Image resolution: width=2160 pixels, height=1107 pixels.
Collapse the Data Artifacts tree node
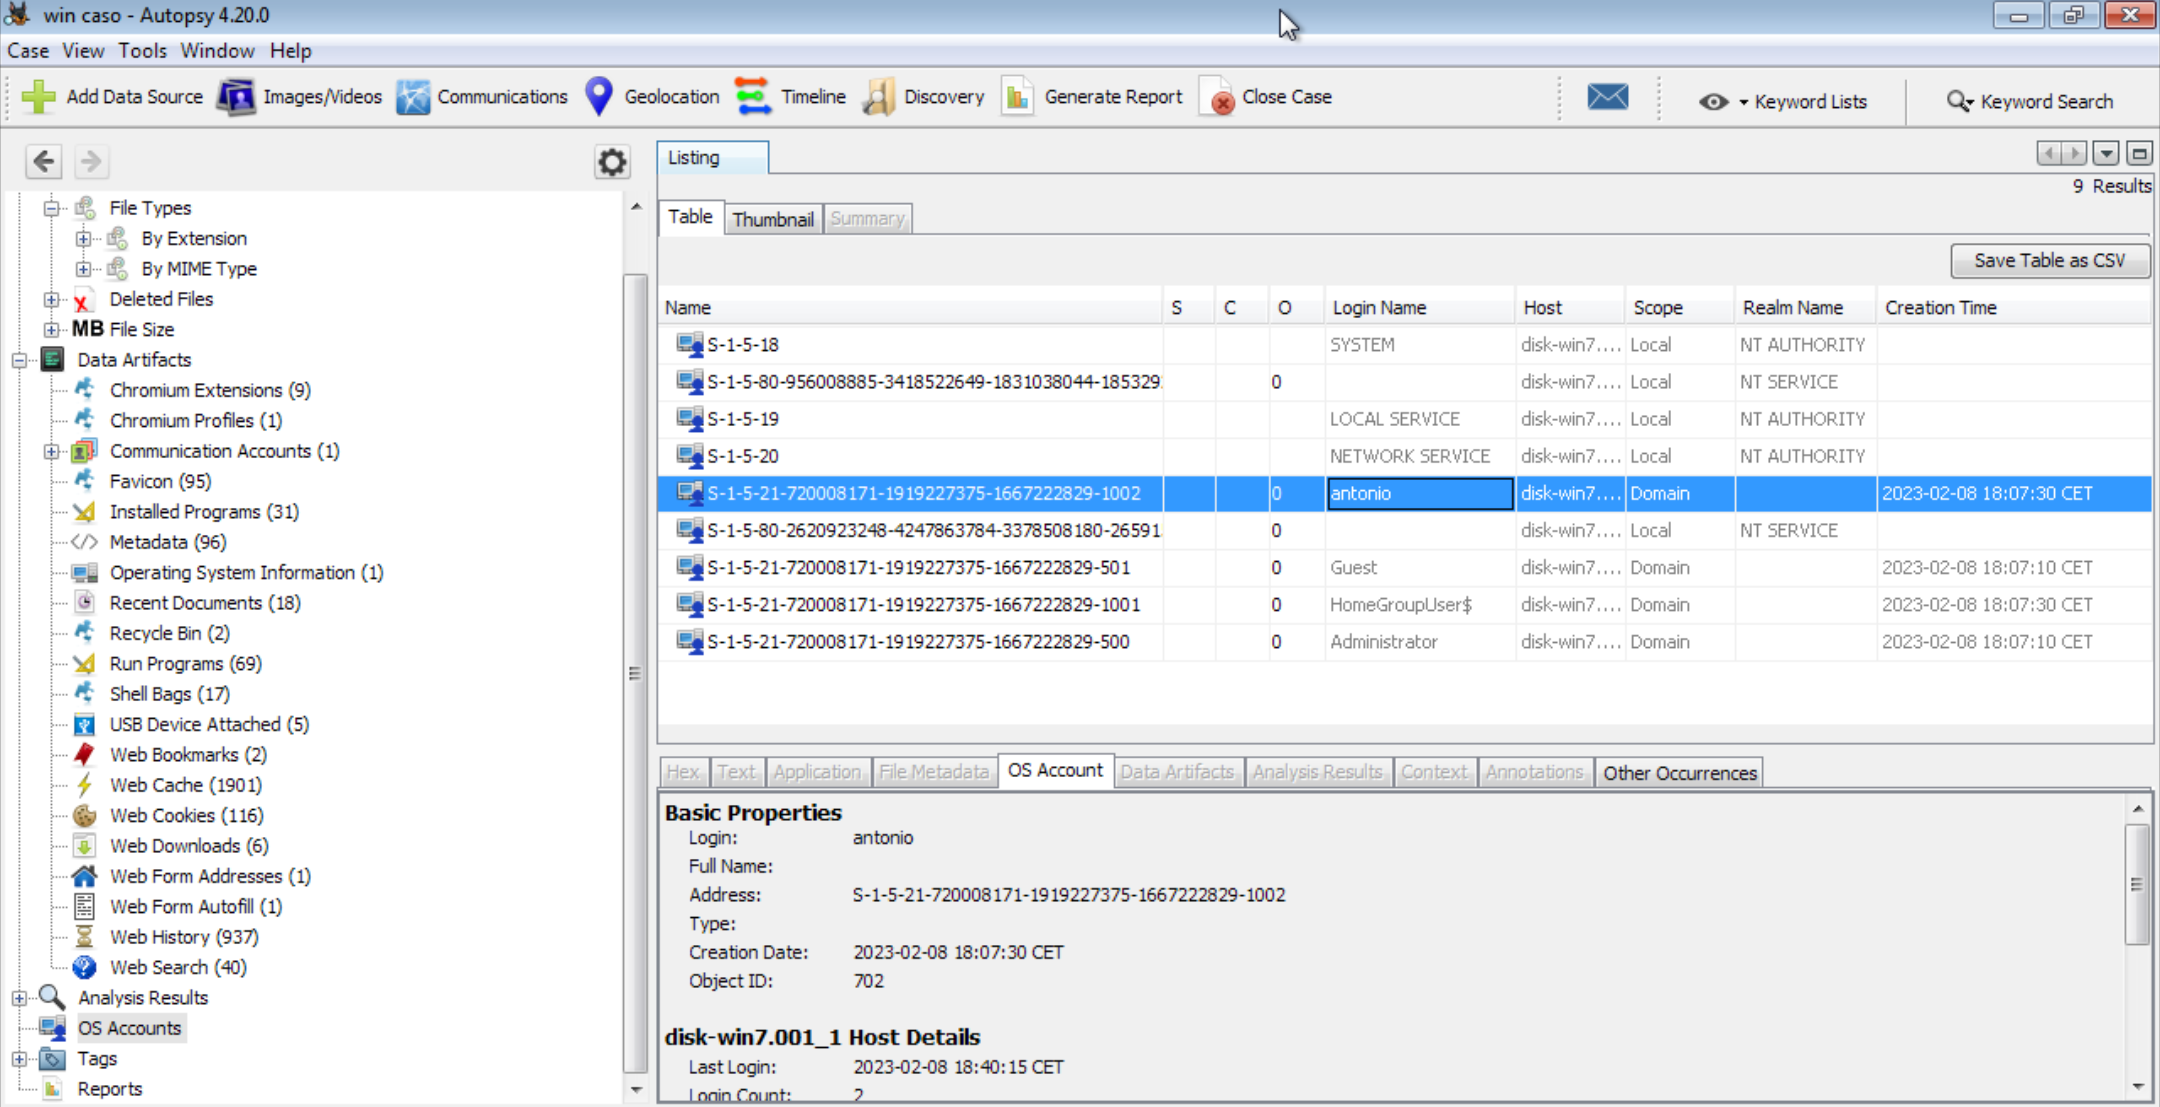(19, 360)
